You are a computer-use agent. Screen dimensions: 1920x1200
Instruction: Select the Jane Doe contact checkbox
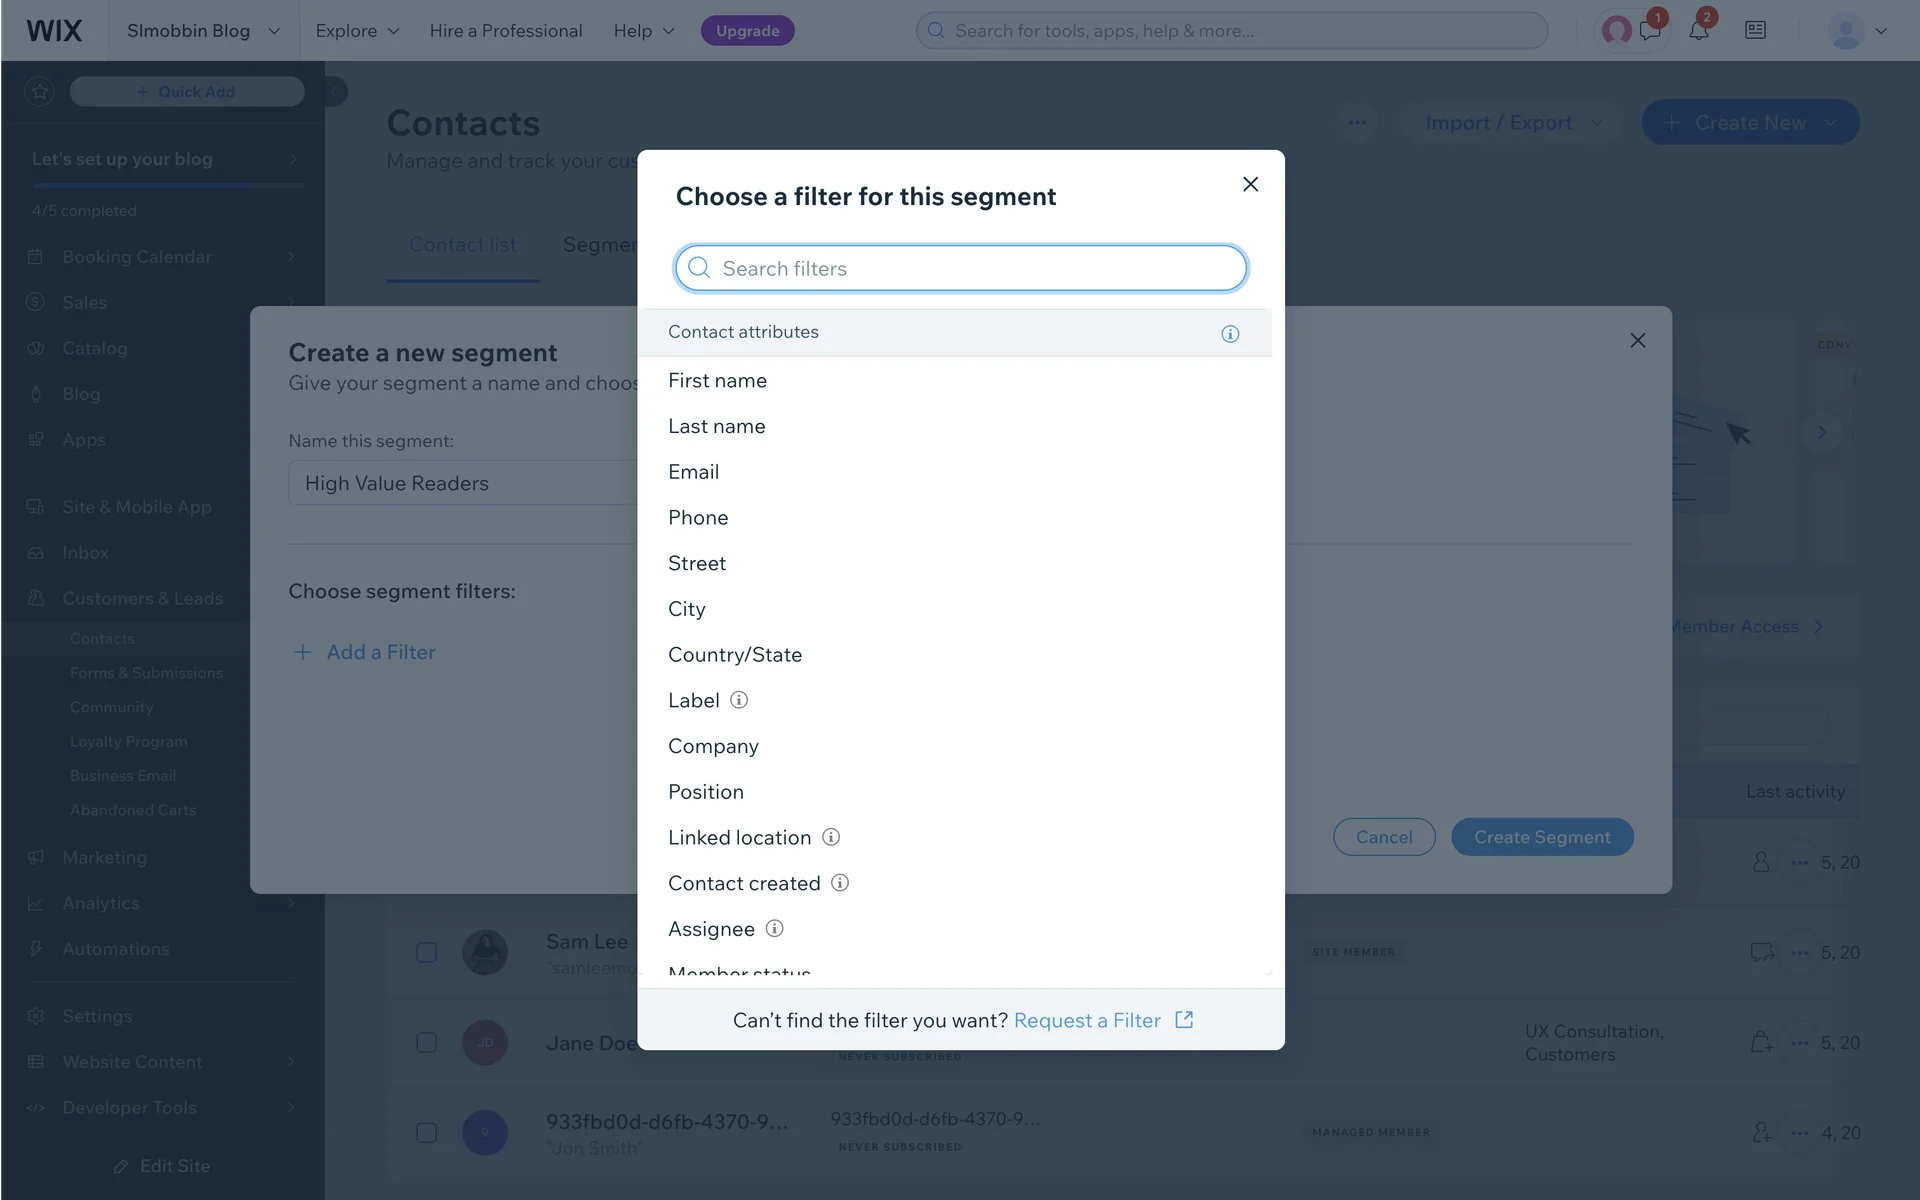(427, 1043)
